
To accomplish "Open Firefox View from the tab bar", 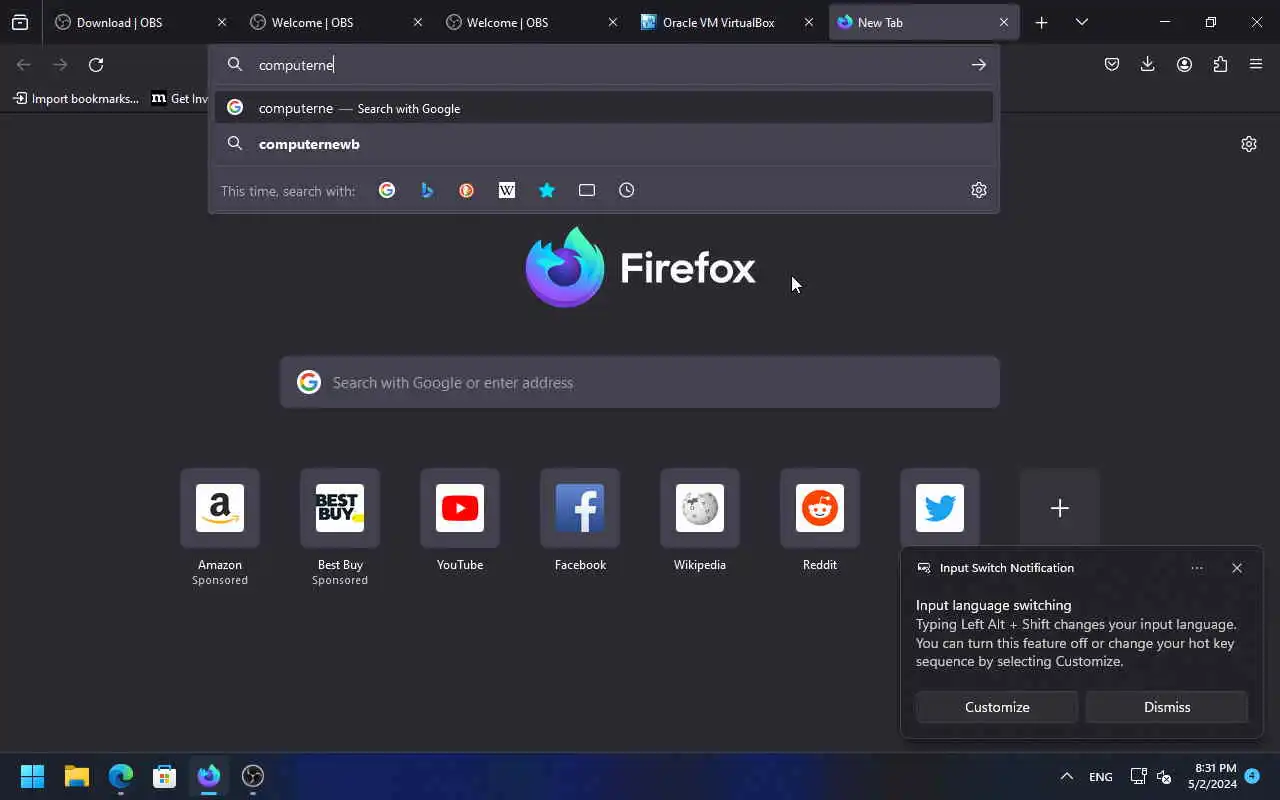I will coord(20,22).
